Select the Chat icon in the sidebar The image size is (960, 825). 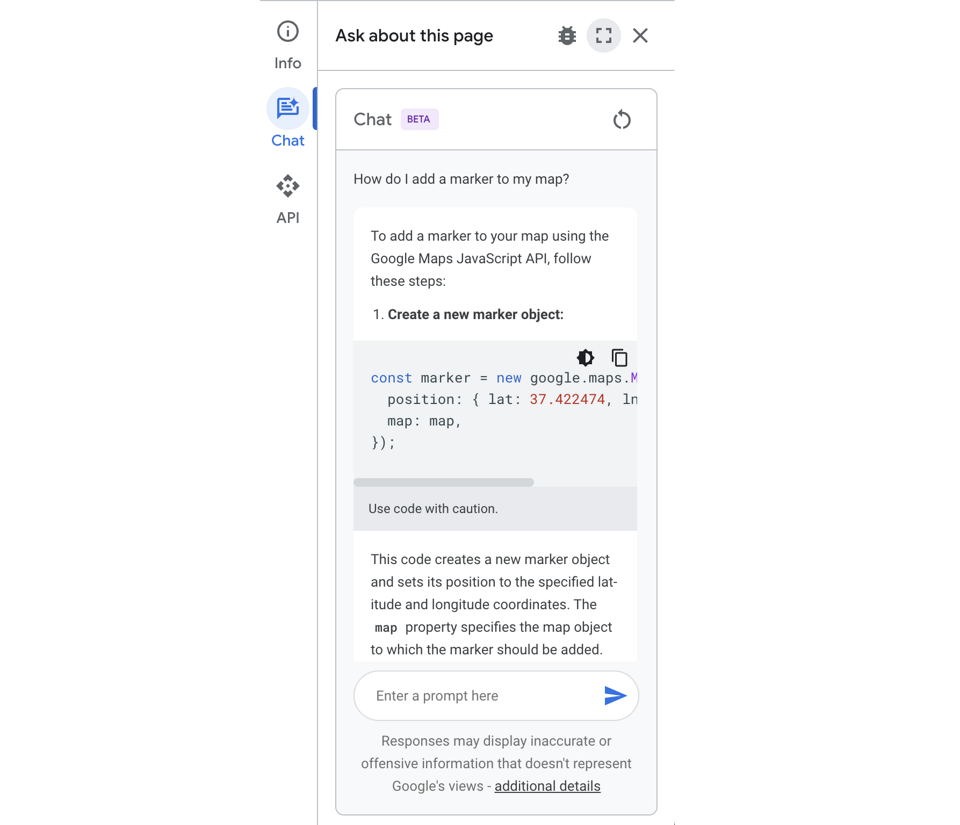pyautogui.click(x=287, y=108)
